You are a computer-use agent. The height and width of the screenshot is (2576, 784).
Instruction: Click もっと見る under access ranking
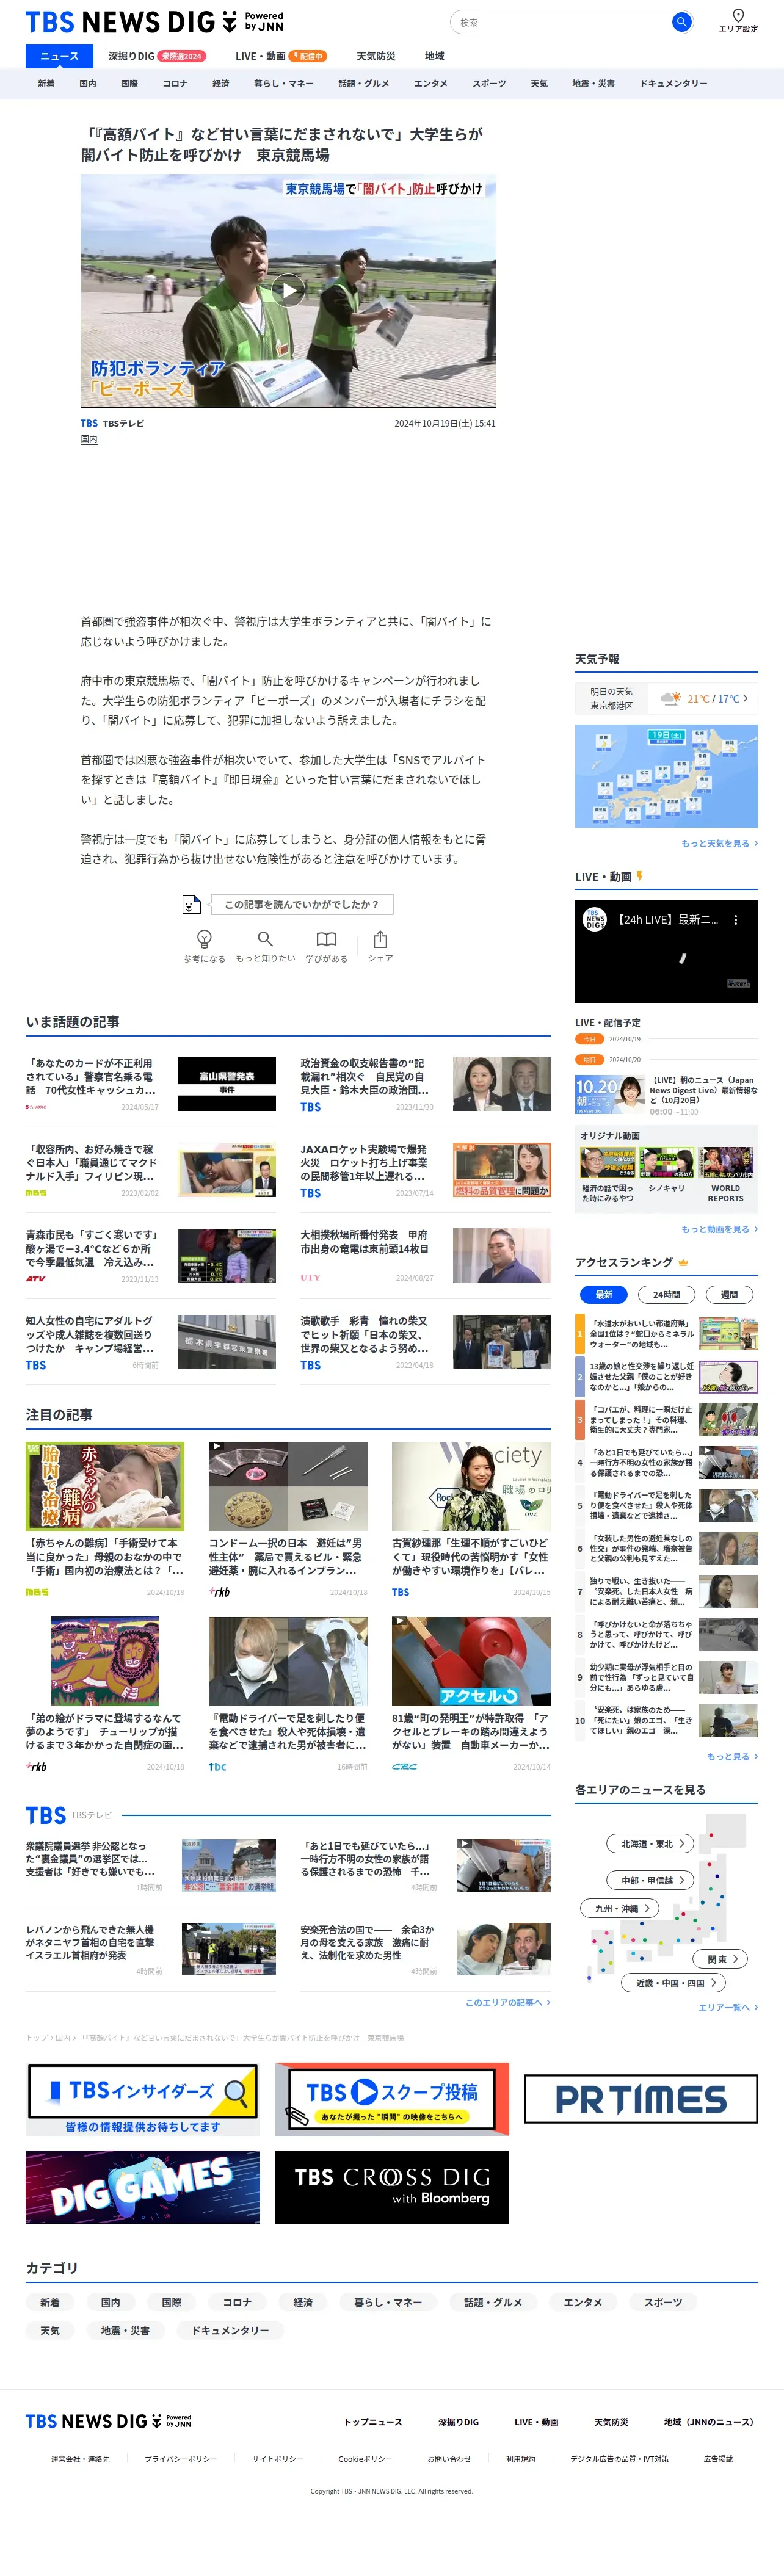click(732, 1757)
